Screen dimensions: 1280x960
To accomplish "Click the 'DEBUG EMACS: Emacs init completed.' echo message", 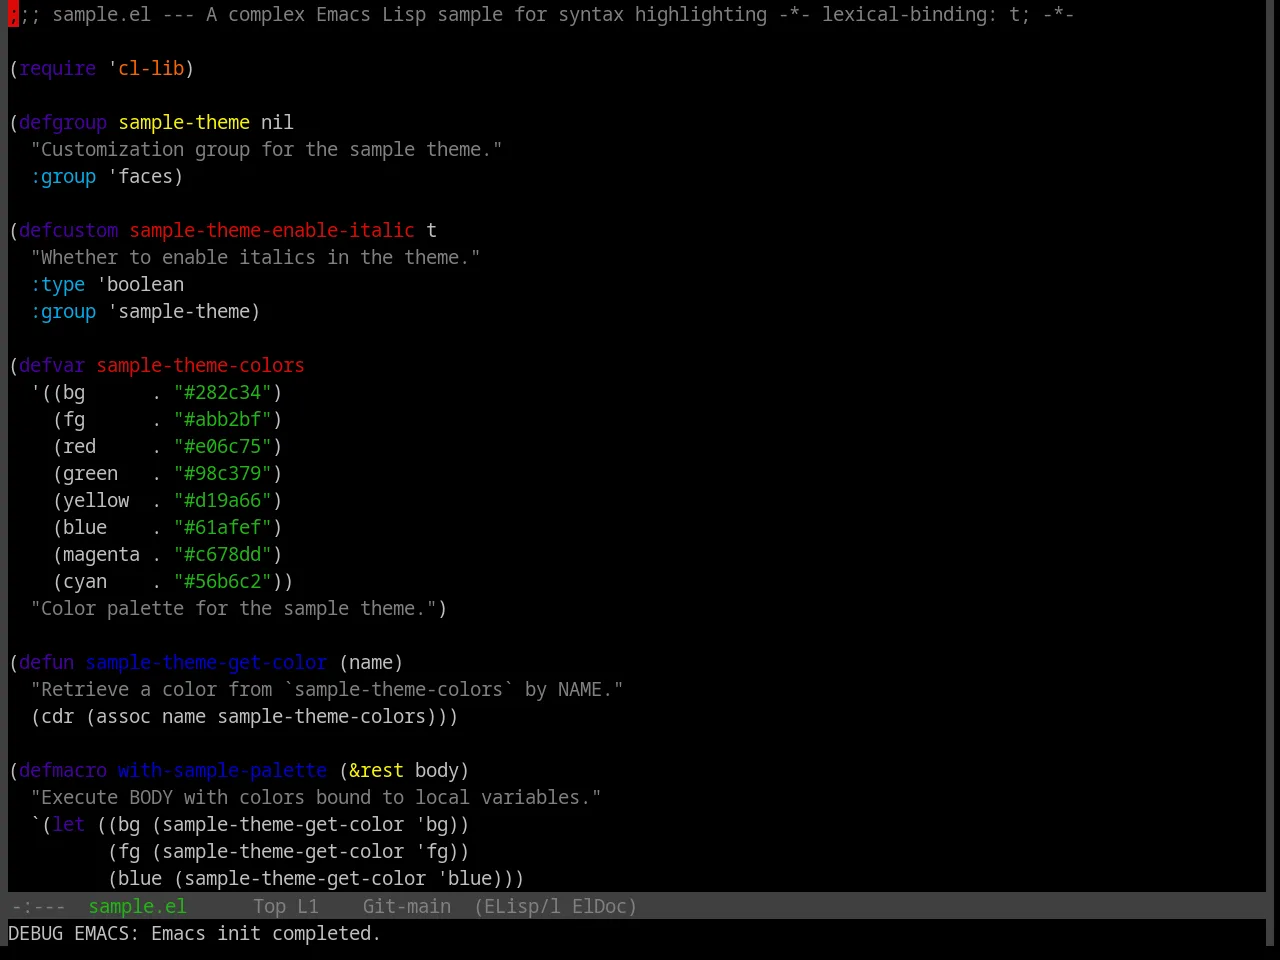I will click(x=194, y=933).
